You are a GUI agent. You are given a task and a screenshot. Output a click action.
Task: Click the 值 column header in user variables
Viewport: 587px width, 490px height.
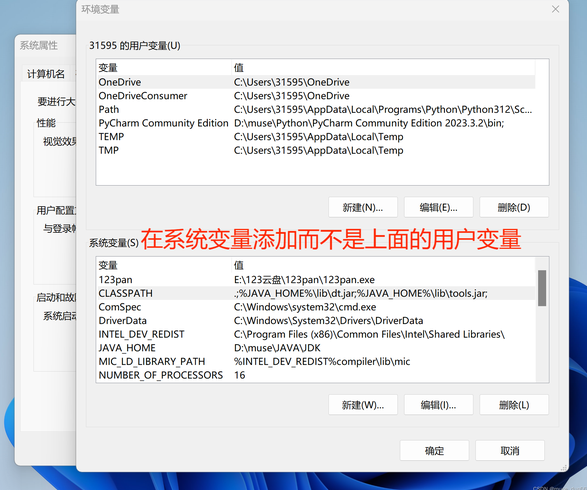(383, 68)
